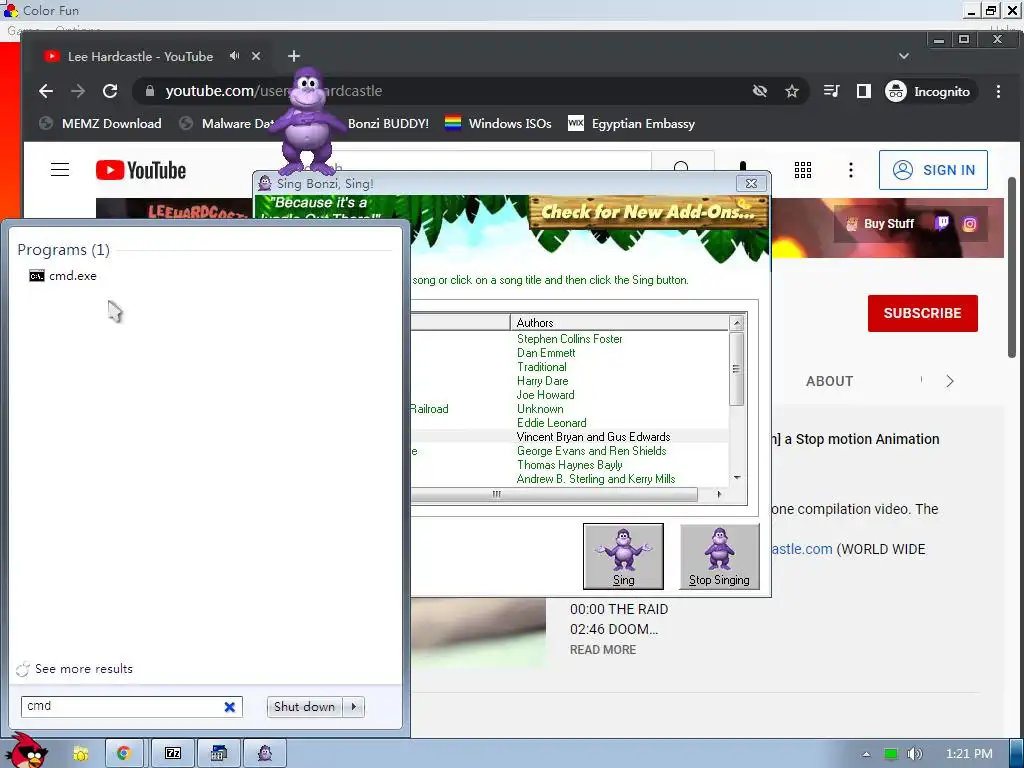
Task: Show more channel tabs with the right chevron
Action: [x=950, y=381]
